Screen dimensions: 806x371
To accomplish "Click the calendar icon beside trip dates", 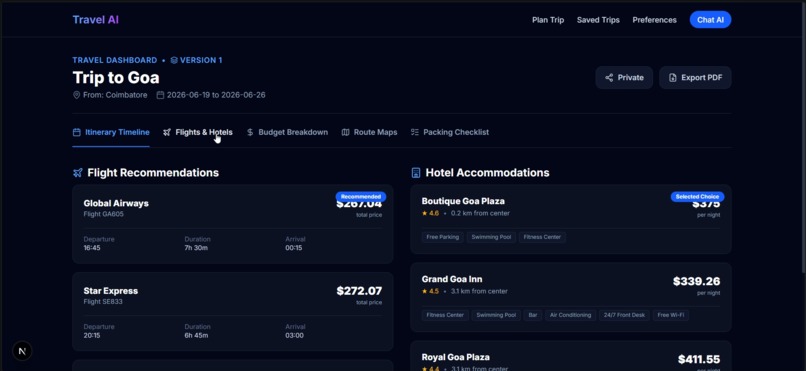I will coord(160,95).
